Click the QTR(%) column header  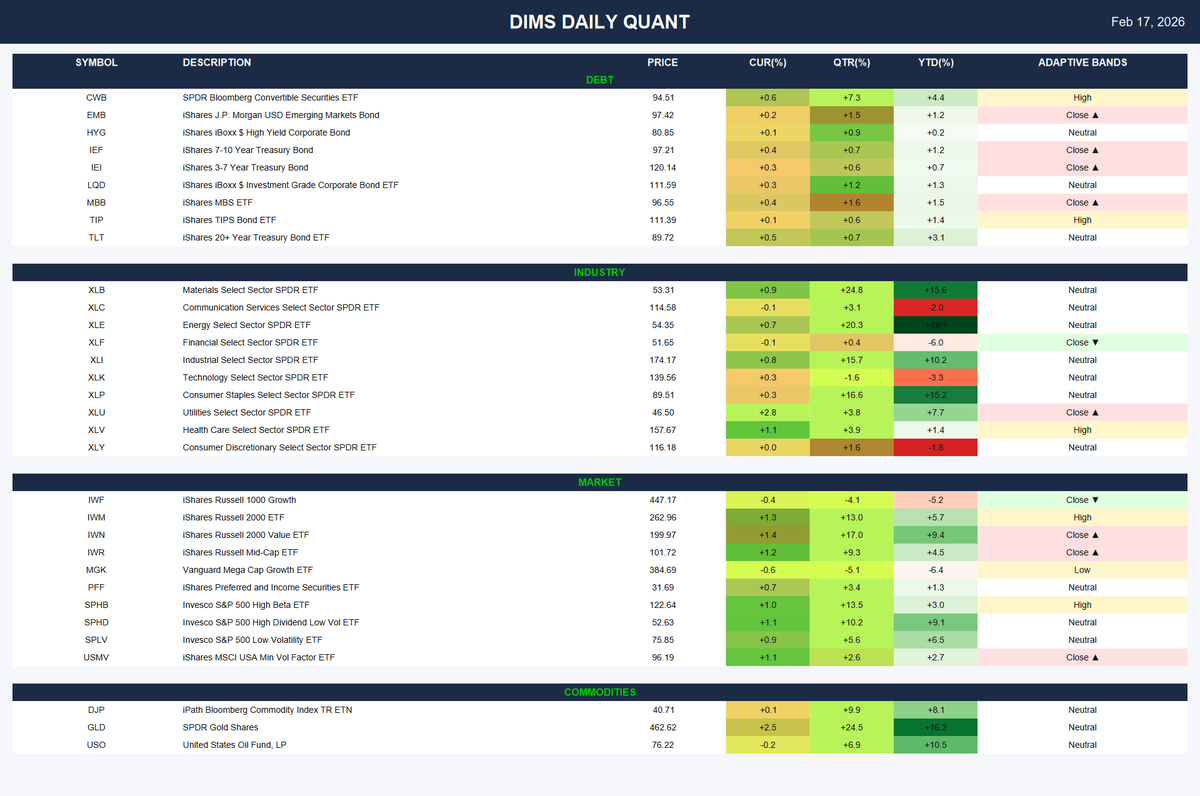[852, 62]
